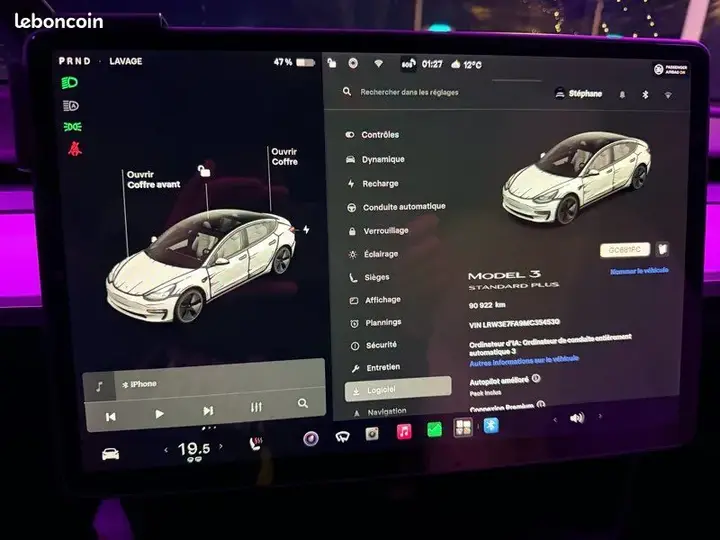The height and width of the screenshot is (540, 720).
Task: Tap the VIN number text
Action: click(x=514, y=324)
